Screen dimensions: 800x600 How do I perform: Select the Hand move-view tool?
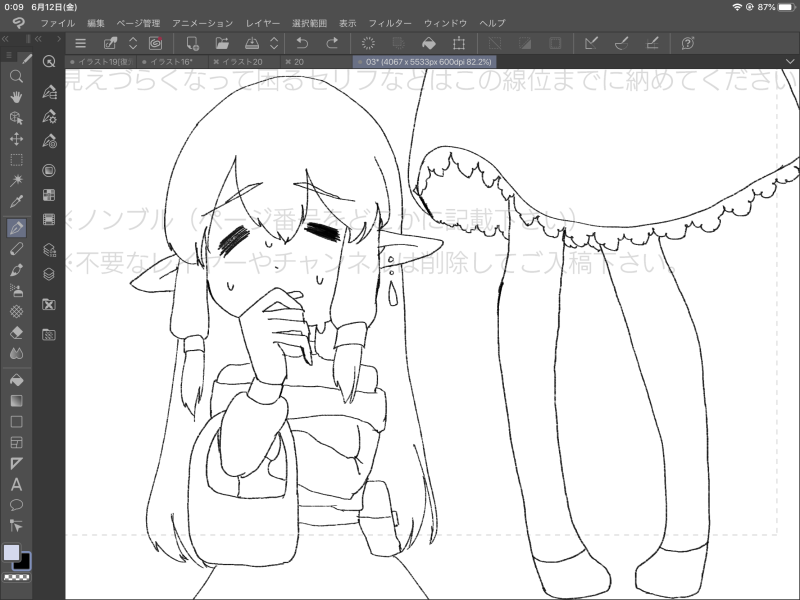pos(16,97)
